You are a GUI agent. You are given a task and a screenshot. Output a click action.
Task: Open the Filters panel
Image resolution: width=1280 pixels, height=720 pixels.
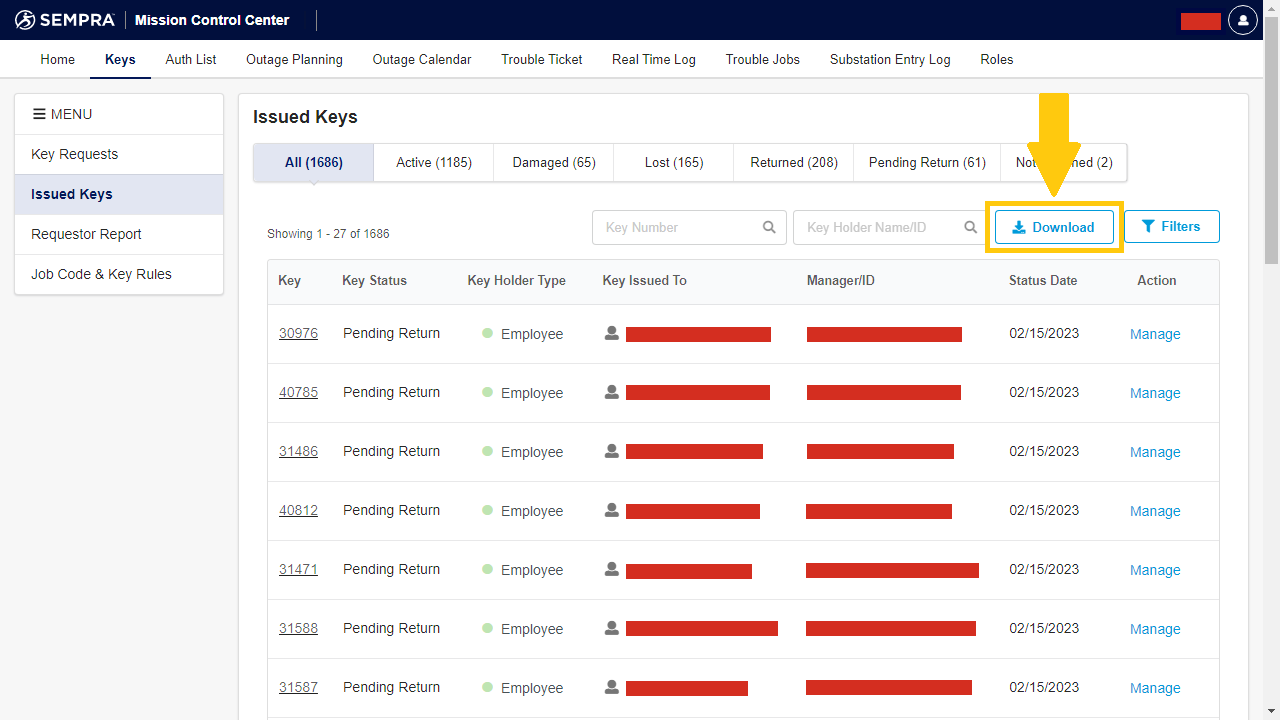click(1171, 227)
